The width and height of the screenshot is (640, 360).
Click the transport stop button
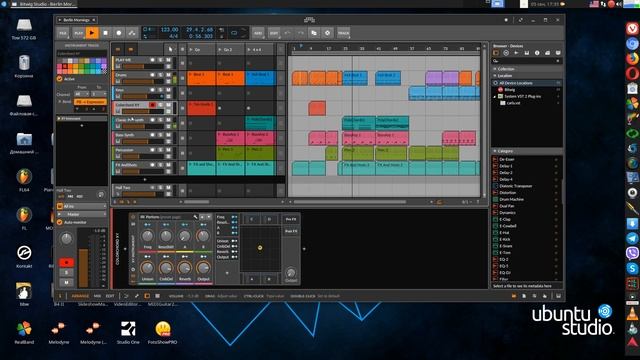click(x=105, y=33)
